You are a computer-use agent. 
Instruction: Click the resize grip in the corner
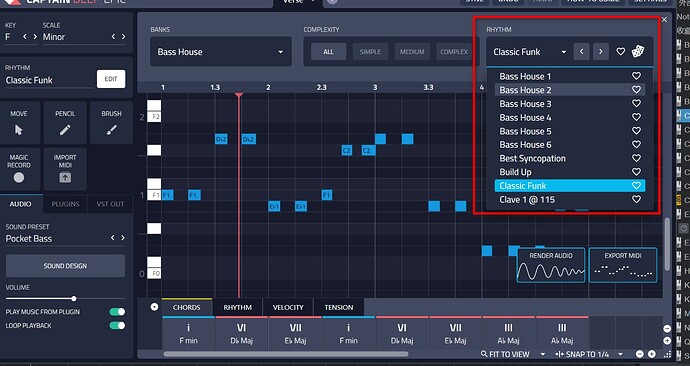click(x=668, y=354)
